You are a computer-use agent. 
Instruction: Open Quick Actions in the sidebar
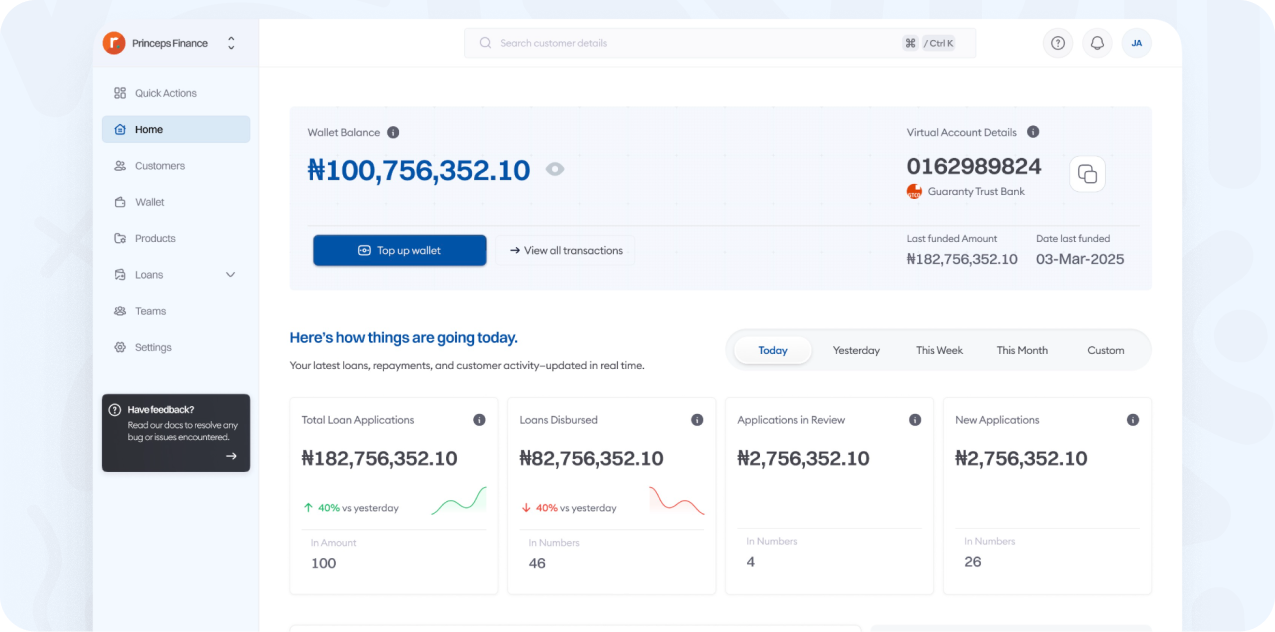(165, 93)
